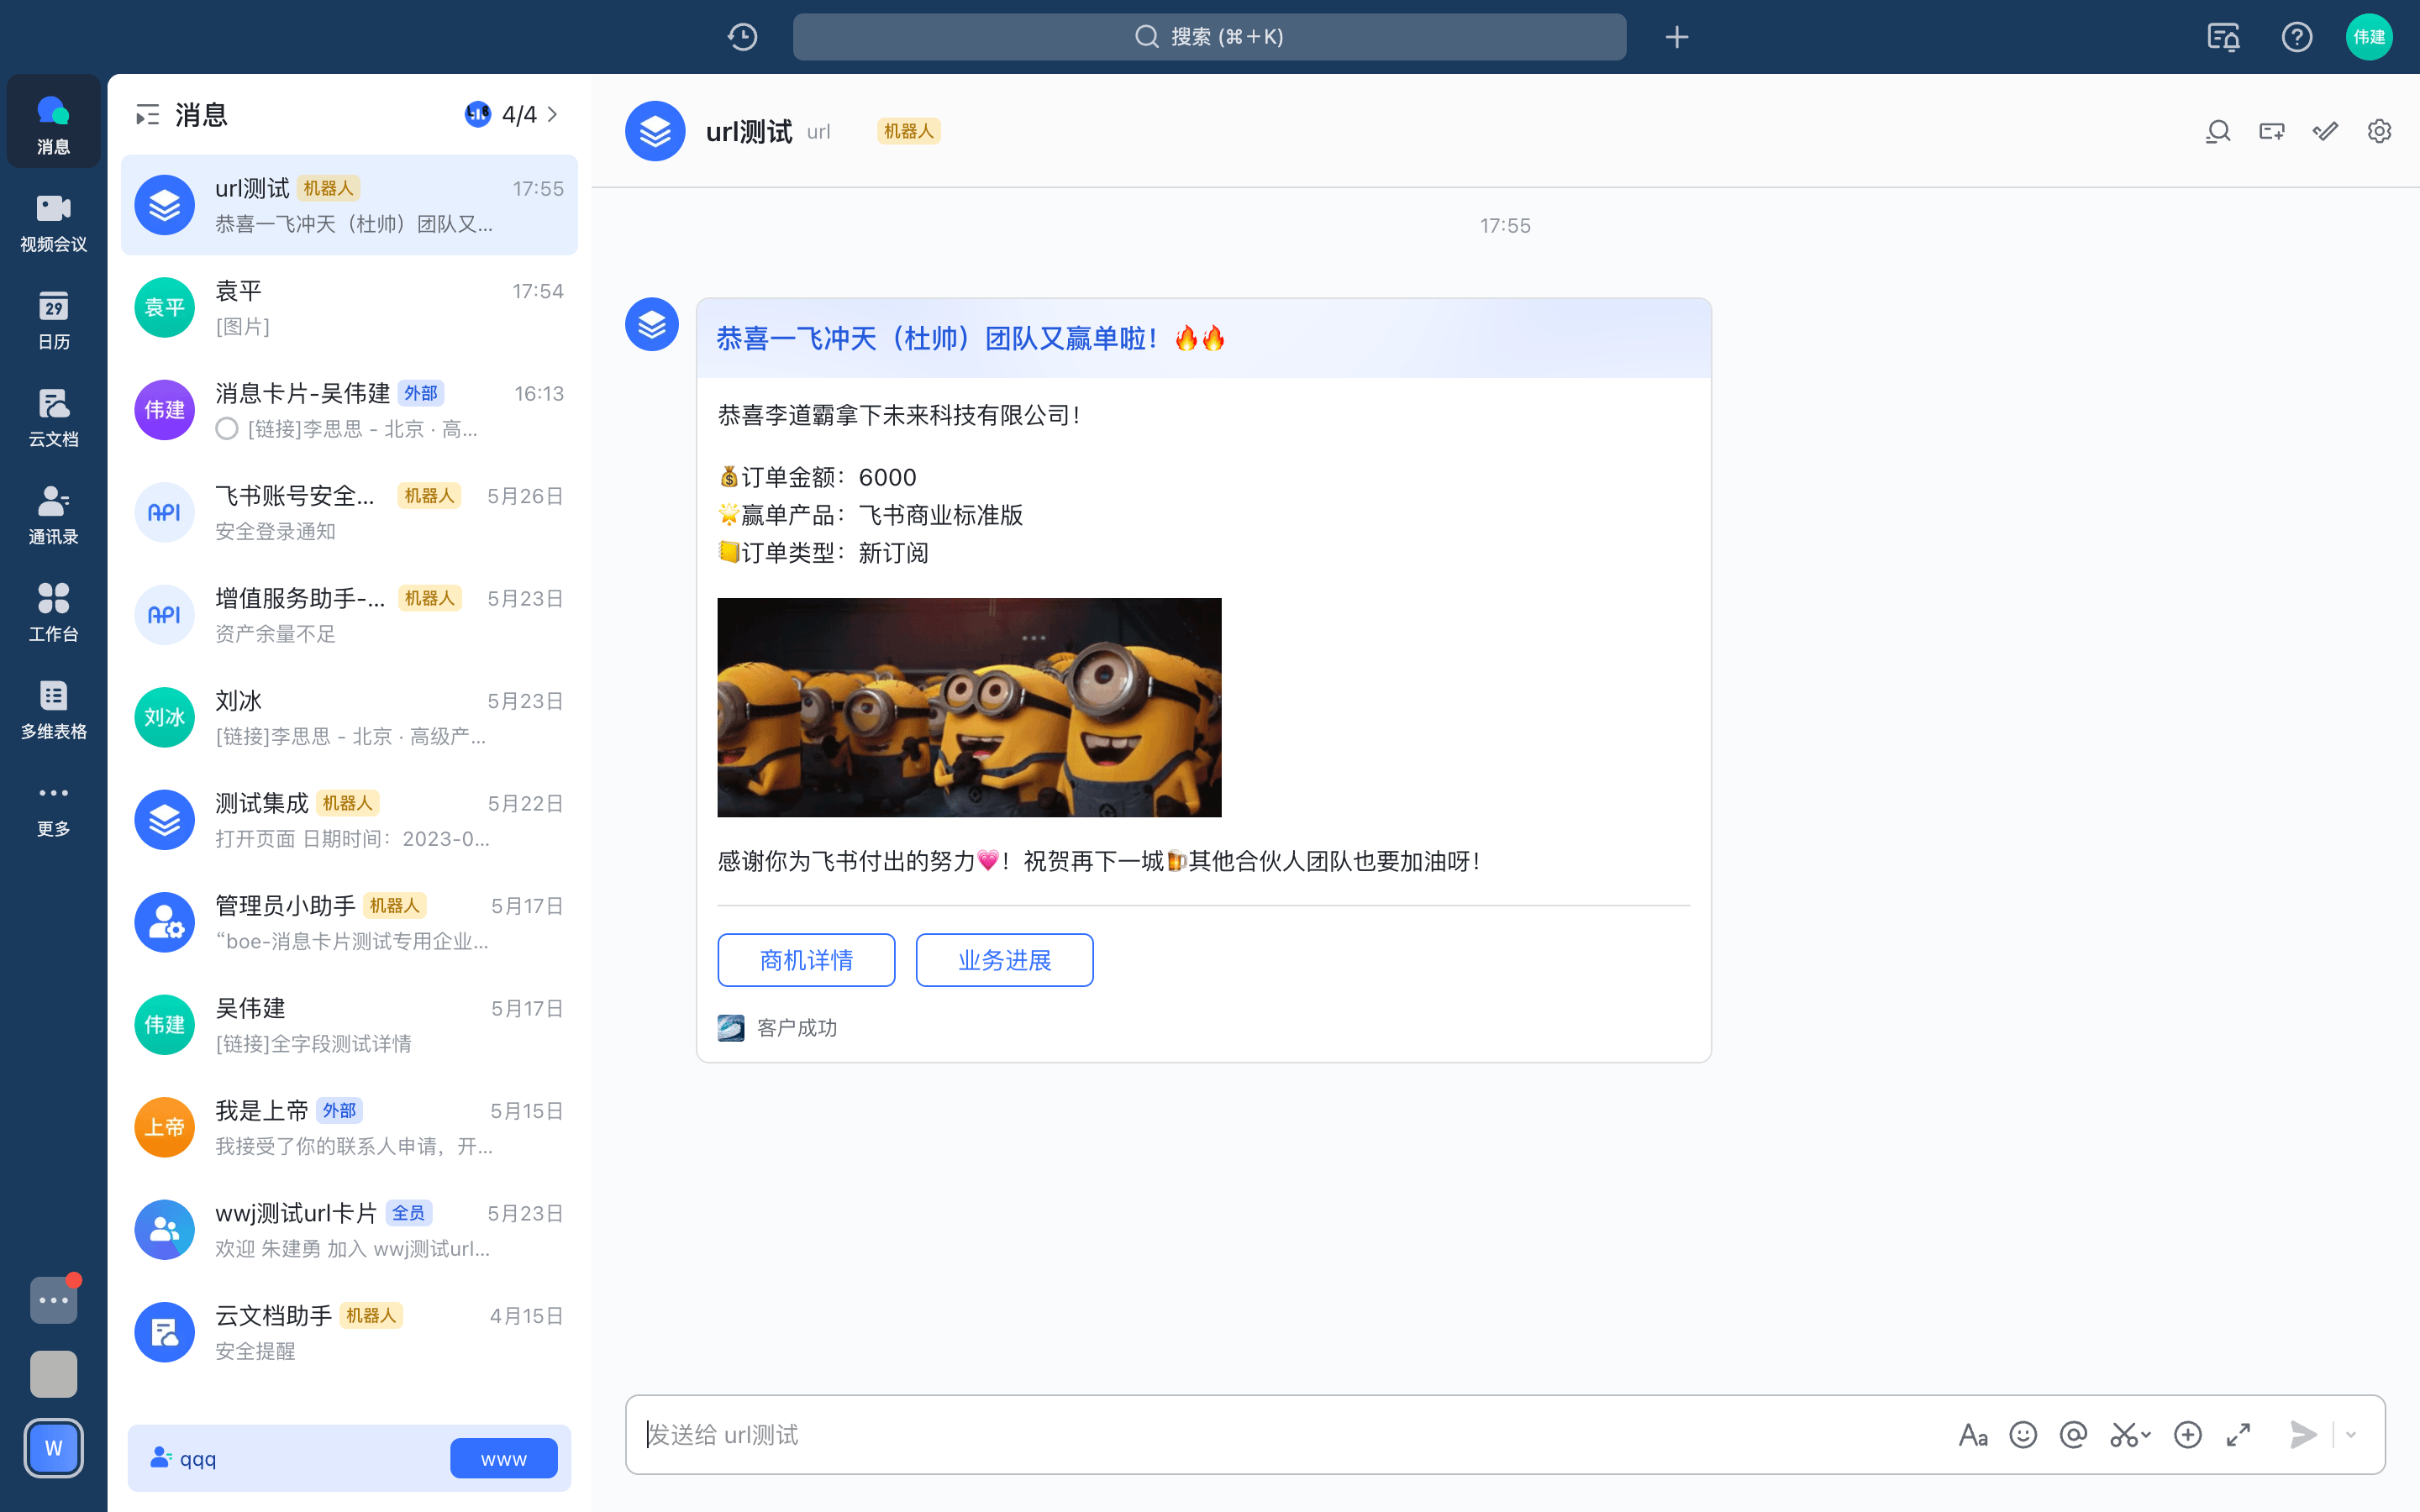This screenshot has height=1512, width=2420.
Task: Open text formatting Aa in the message box
Action: [1973, 1435]
